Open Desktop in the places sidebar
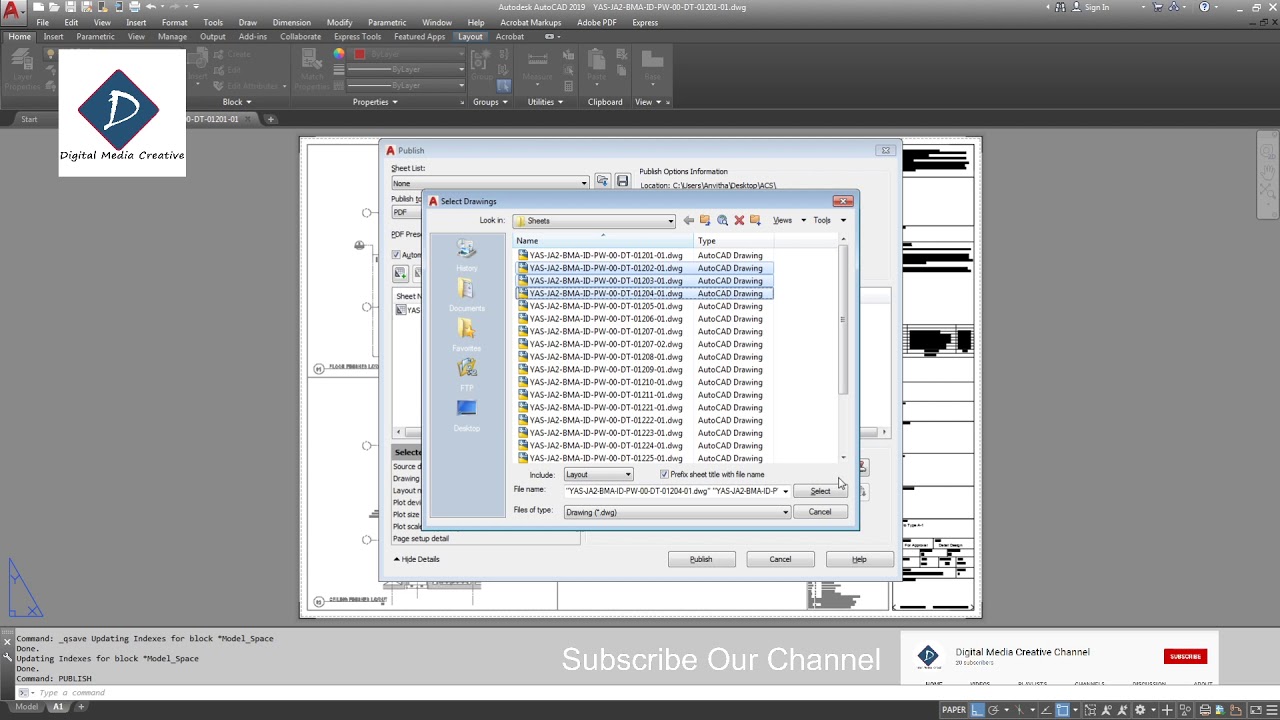 tap(466, 415)
